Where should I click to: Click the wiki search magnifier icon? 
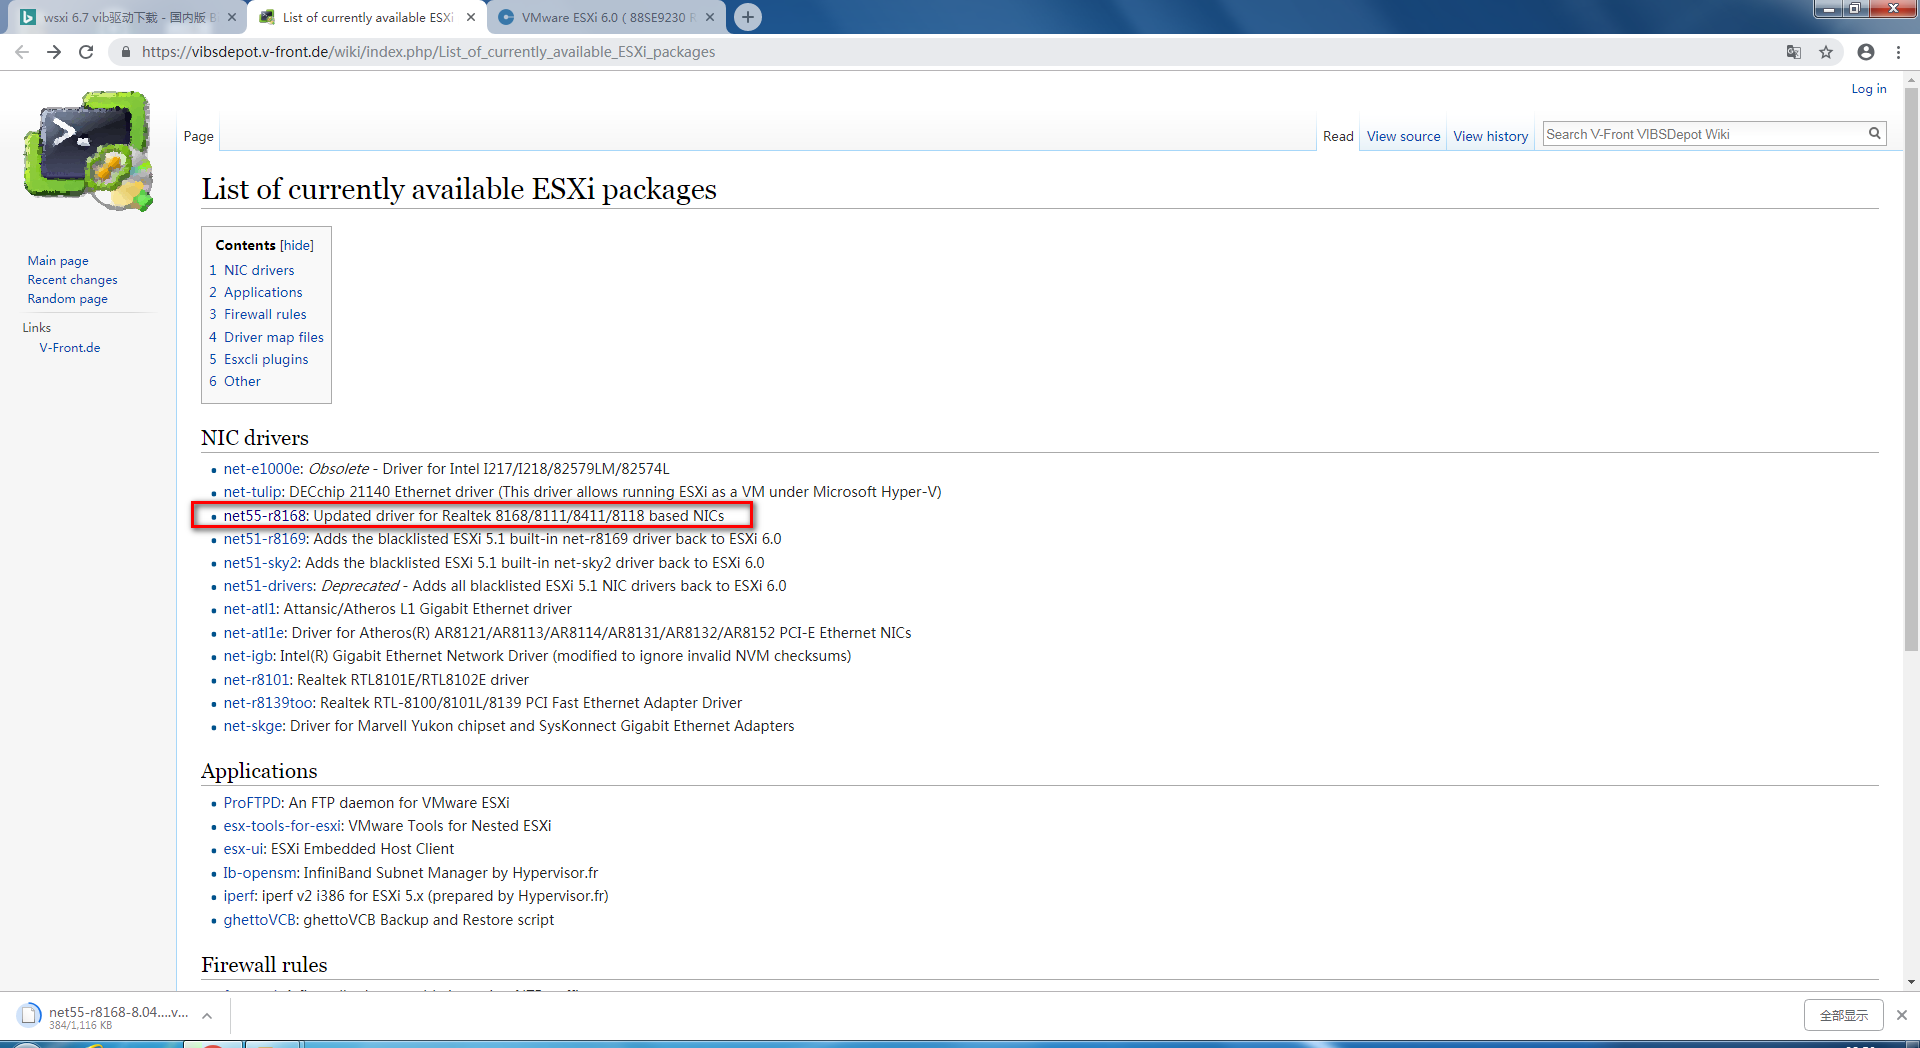(1874, 134)
